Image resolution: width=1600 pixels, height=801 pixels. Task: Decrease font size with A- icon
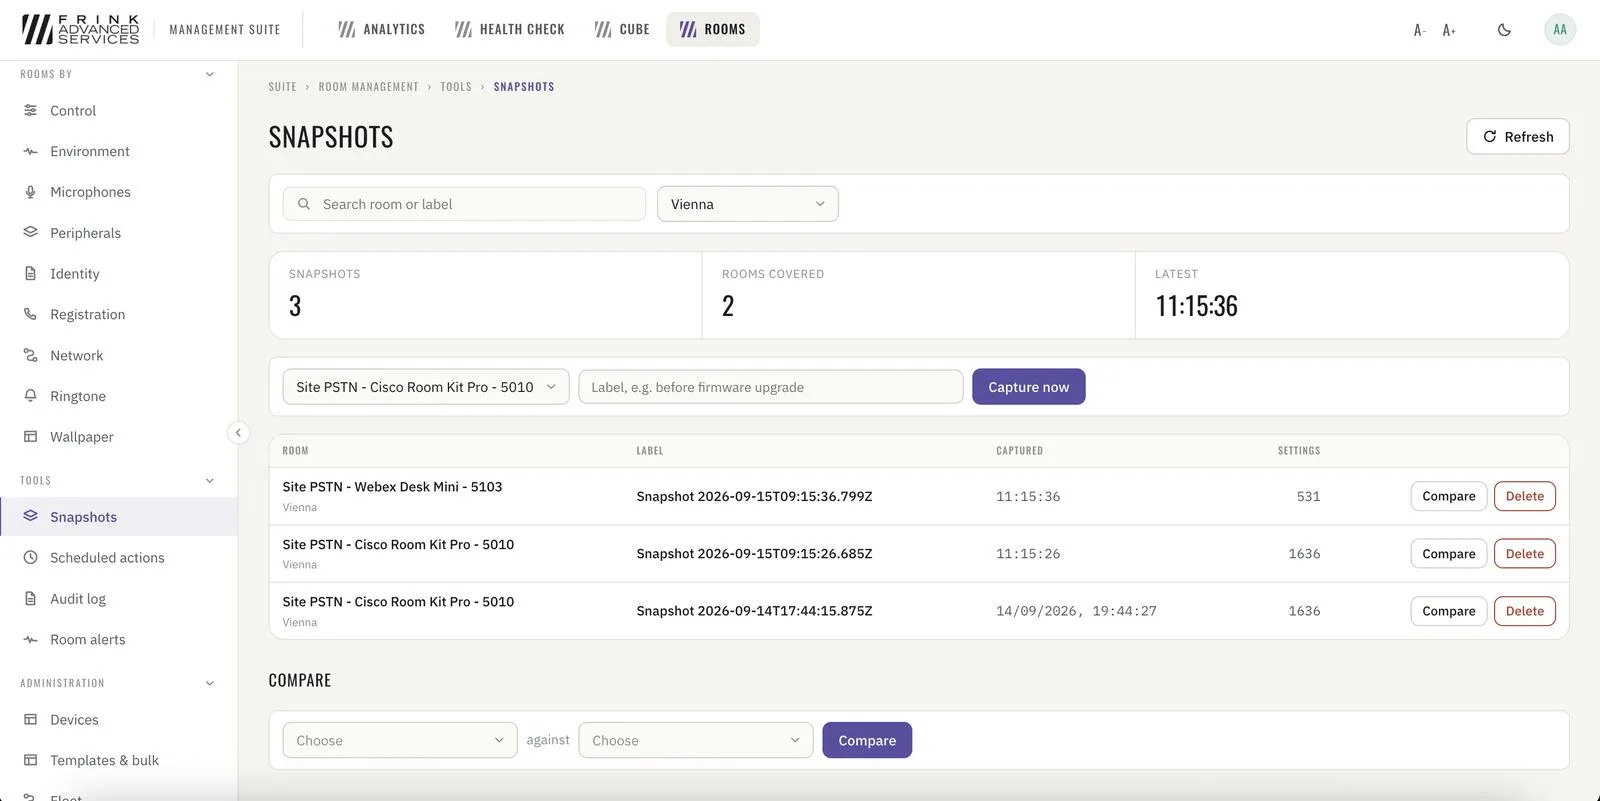[1419, 30]
